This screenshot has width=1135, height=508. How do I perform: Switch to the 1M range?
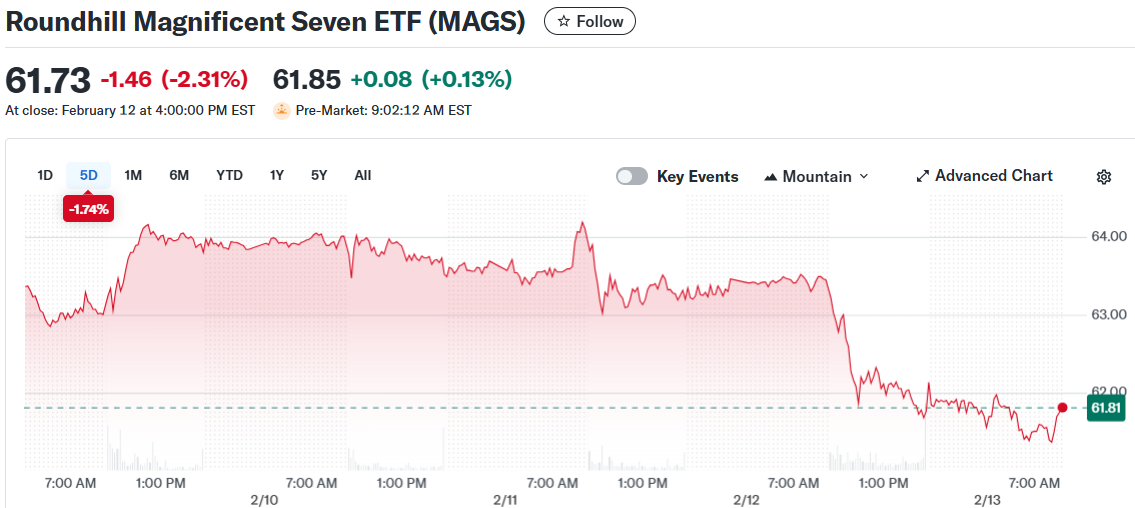point(133,175)
